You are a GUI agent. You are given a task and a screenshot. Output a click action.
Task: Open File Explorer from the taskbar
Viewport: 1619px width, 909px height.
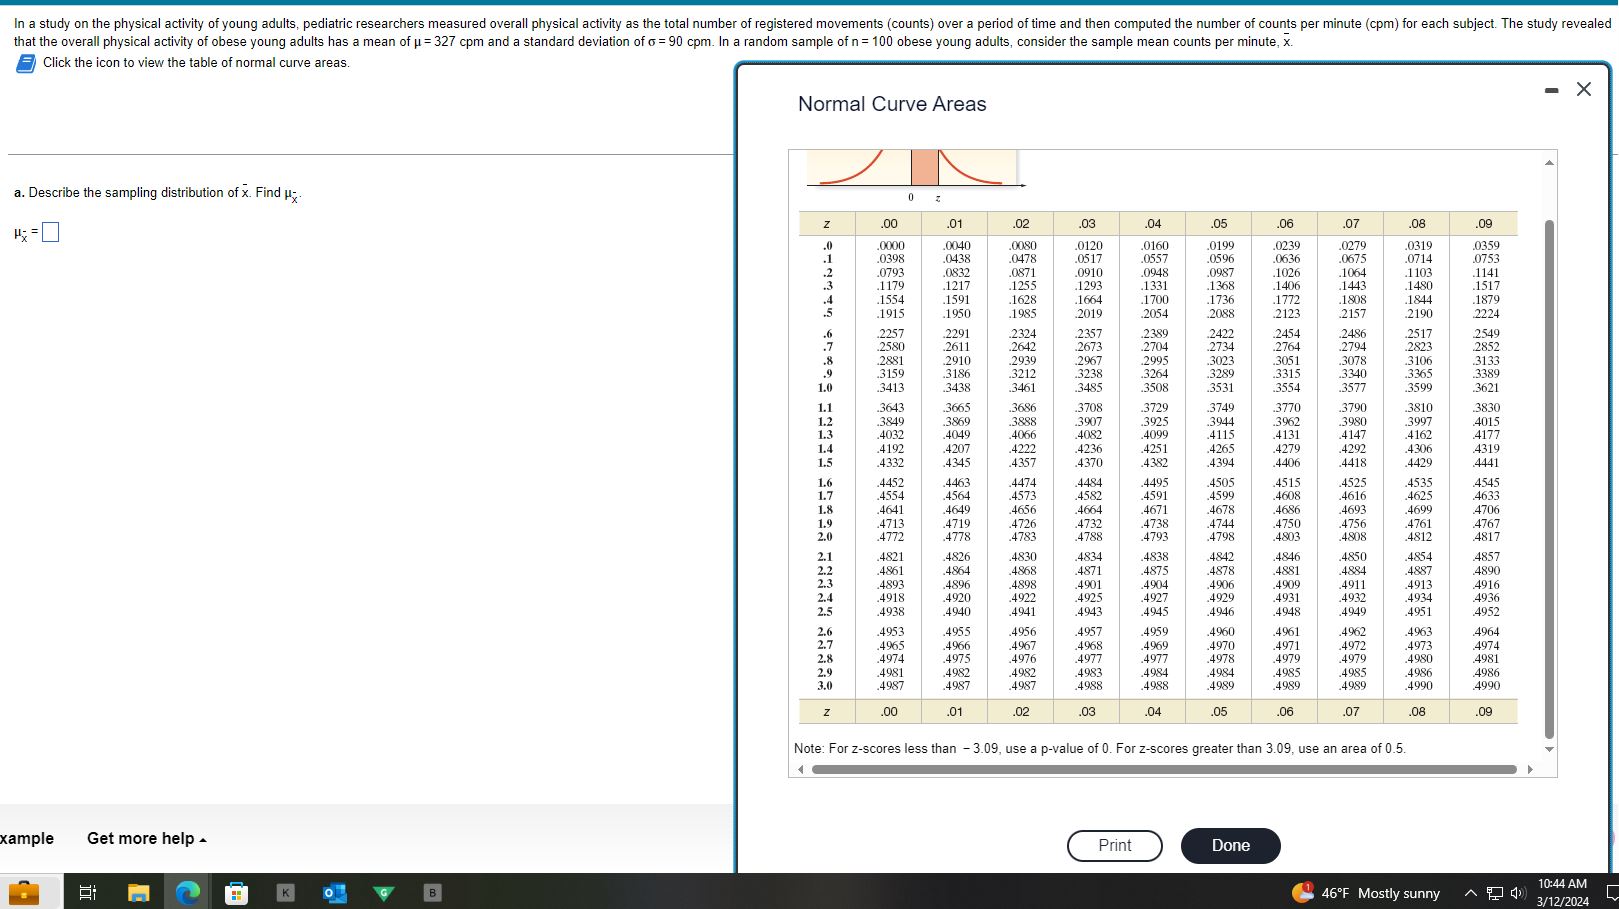pyautogui.click(x=139, y=892)
